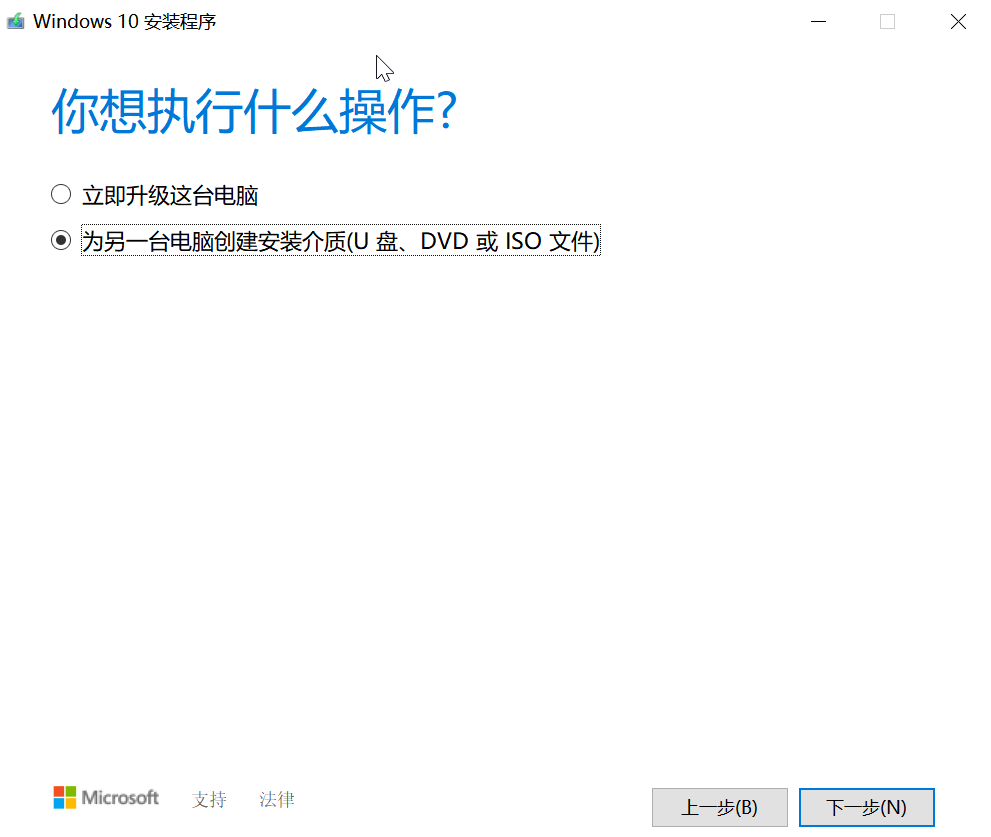Click the 立即升级这台电脑 label text
Screen dimensions: 991x837
tap(170, 195)
